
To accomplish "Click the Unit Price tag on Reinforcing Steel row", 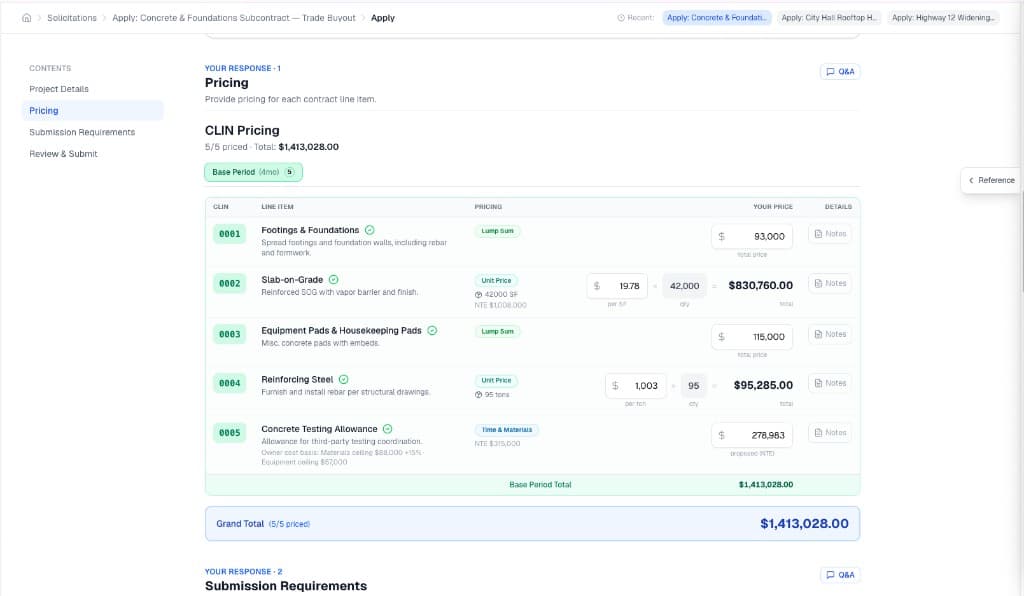I will coord(496,381).
